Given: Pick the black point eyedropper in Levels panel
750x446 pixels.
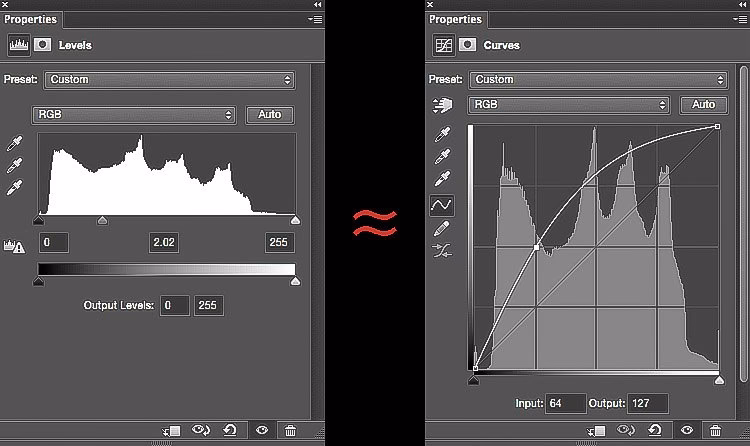Looking at the screenshot, I should 14,143.
